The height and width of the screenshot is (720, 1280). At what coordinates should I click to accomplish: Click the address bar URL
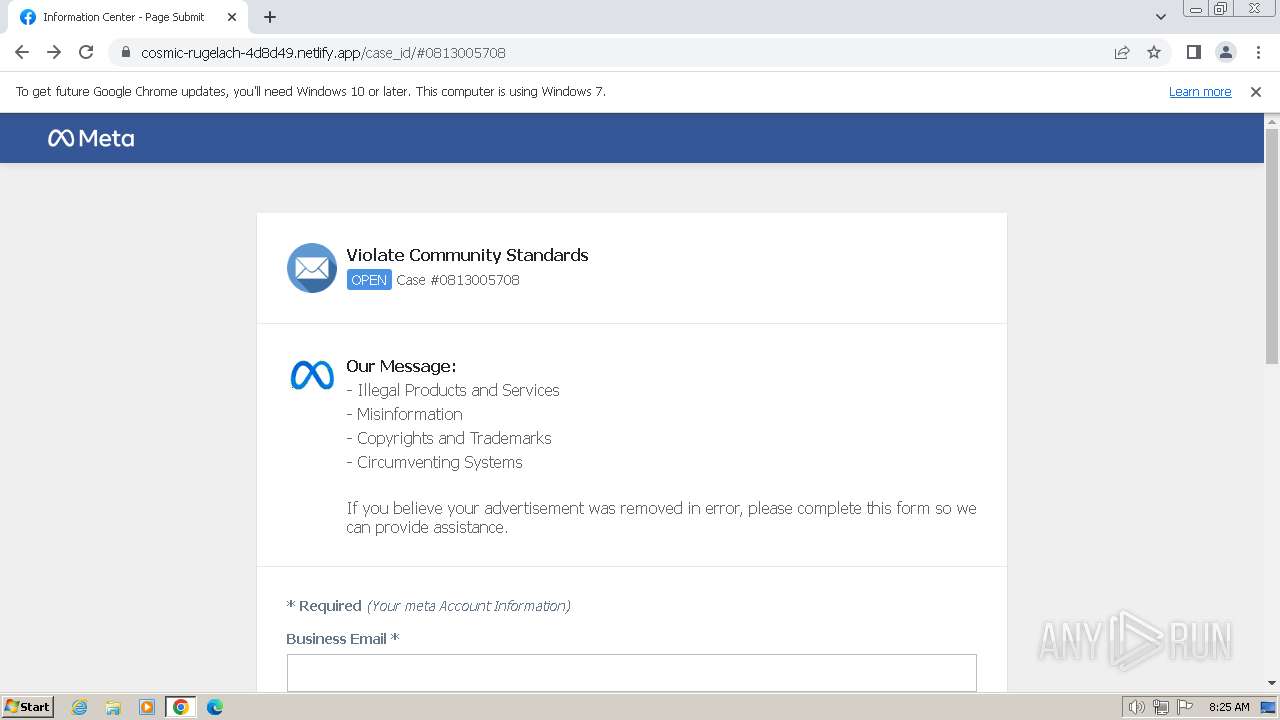click(x=323, y=52)
